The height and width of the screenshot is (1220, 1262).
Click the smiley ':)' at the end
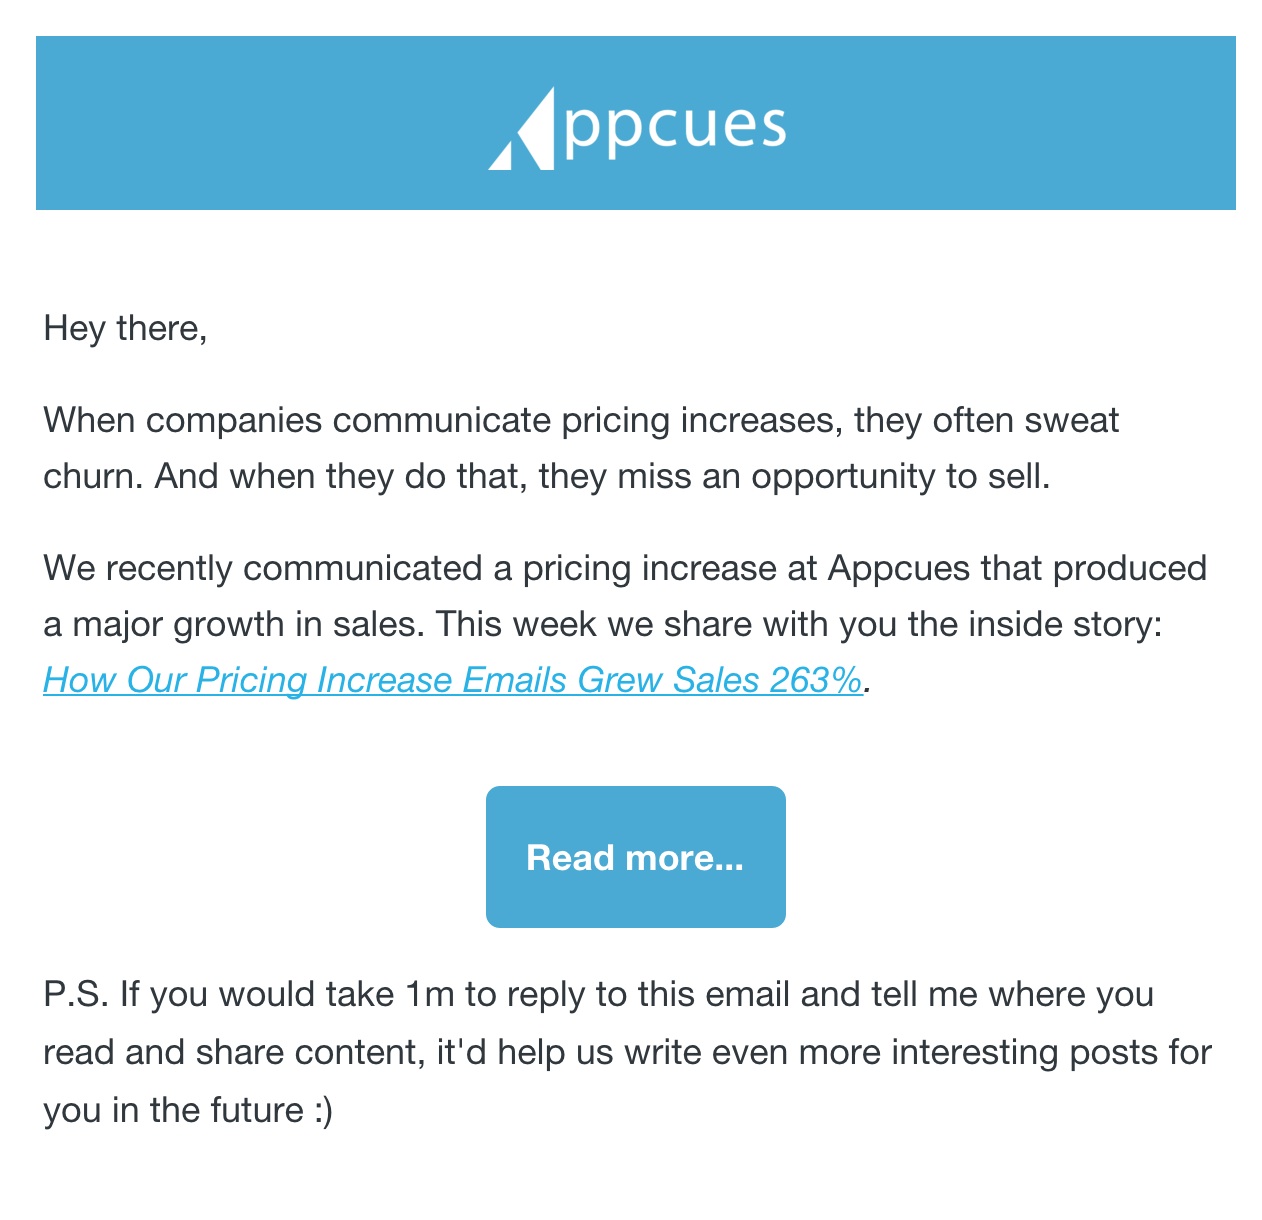pyautogui.click(x=322, y=1110)
